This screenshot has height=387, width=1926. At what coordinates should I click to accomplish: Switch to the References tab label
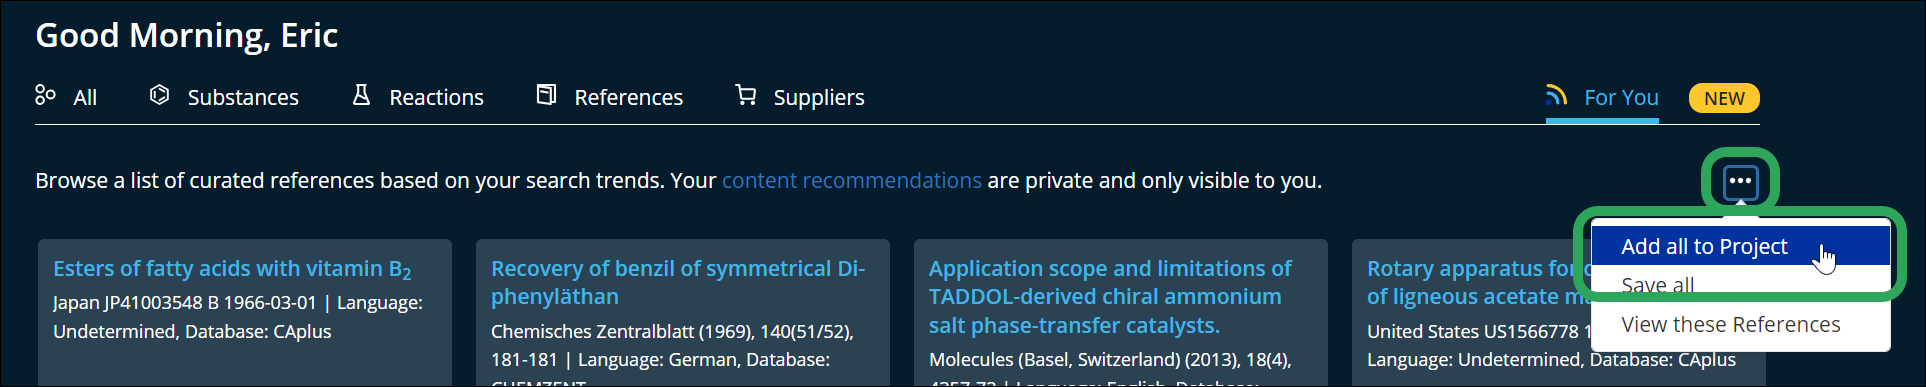tap(628, 97)
